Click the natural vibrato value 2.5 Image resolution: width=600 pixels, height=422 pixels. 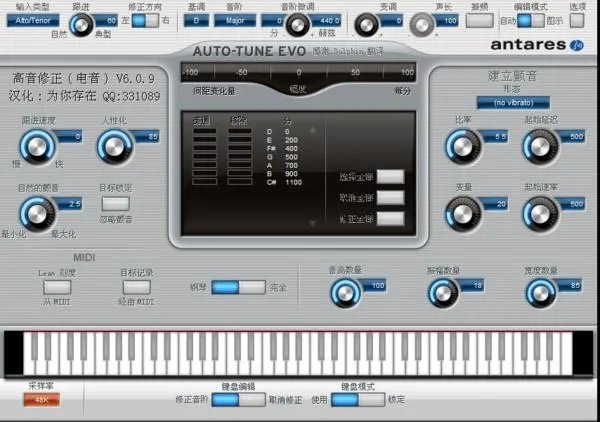click(x=69, y=204)
